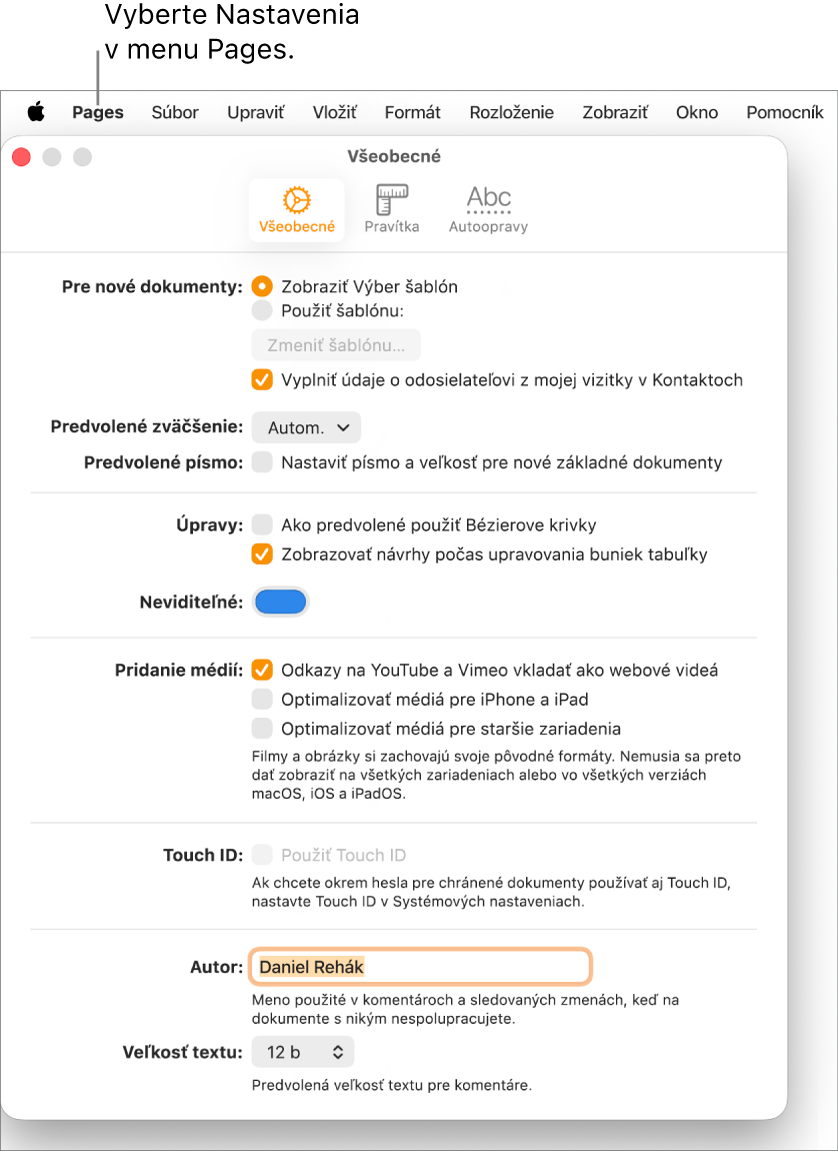Open the Pages menu in menu bar
This screenshot has width=838, height=1152.
[98, 112]
